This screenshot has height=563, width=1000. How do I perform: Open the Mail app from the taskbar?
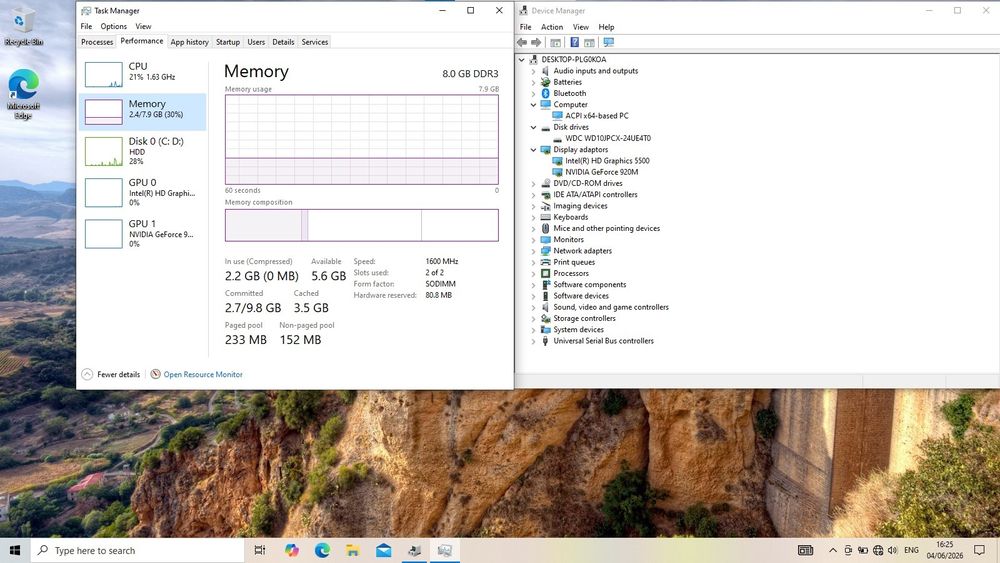tap(383, 550)
